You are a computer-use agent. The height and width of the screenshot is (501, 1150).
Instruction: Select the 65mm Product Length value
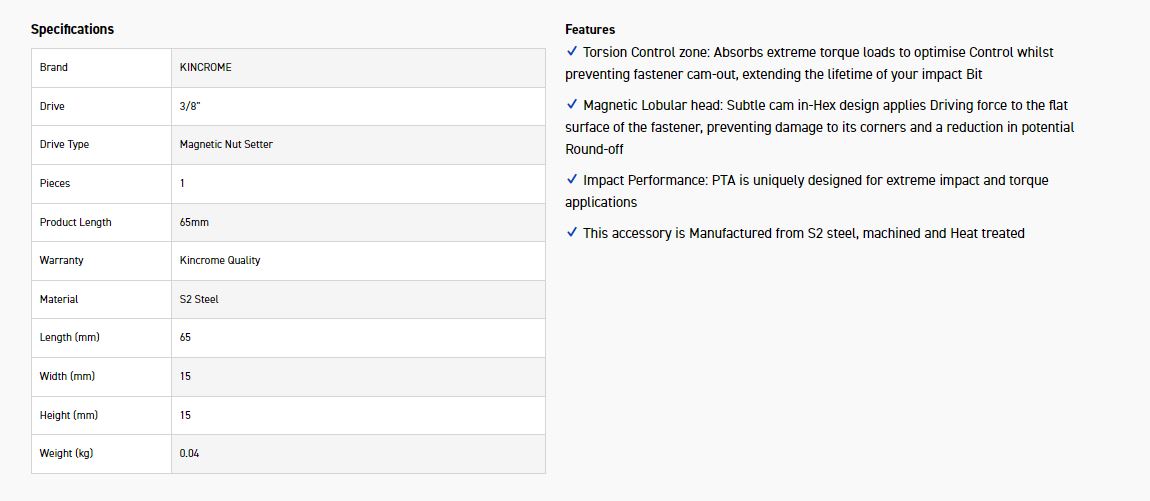click(194, 222)
